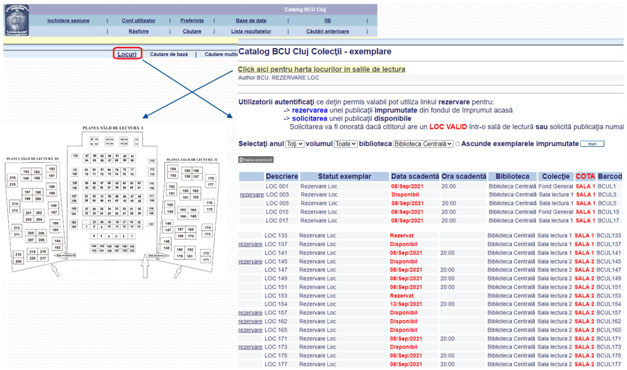Image resolution: width=627 pixels, height=370 pixels.
Task: Open the volume dropdown showing Toate
Action: [x=345, y=144]
